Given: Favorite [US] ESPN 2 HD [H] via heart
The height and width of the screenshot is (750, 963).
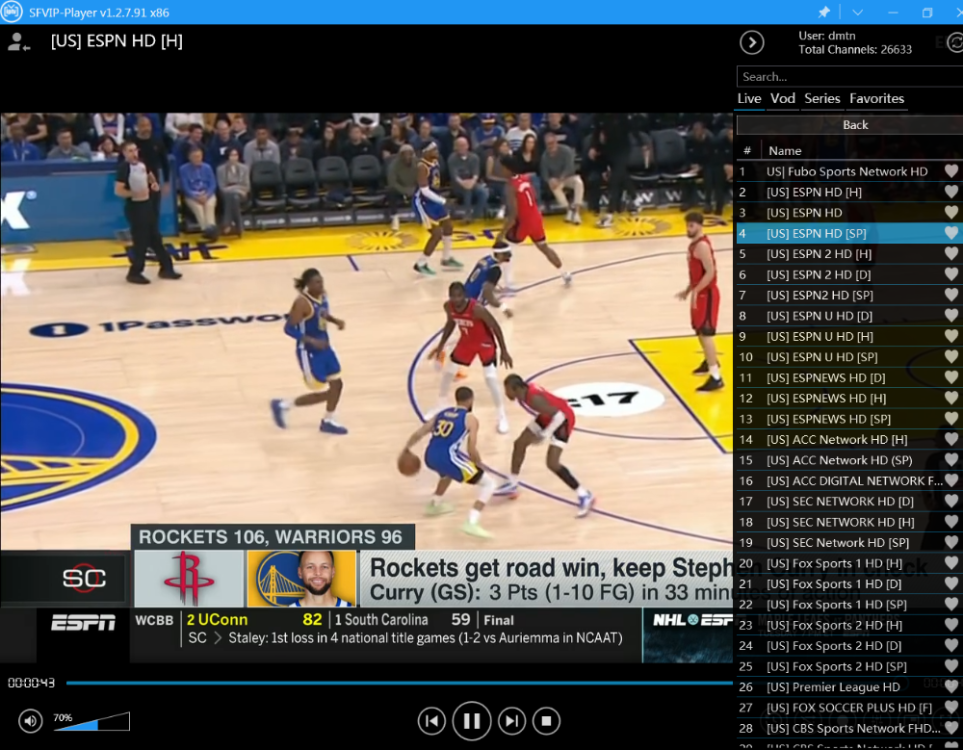Looking at the screenshot, I should coord(951,254).
